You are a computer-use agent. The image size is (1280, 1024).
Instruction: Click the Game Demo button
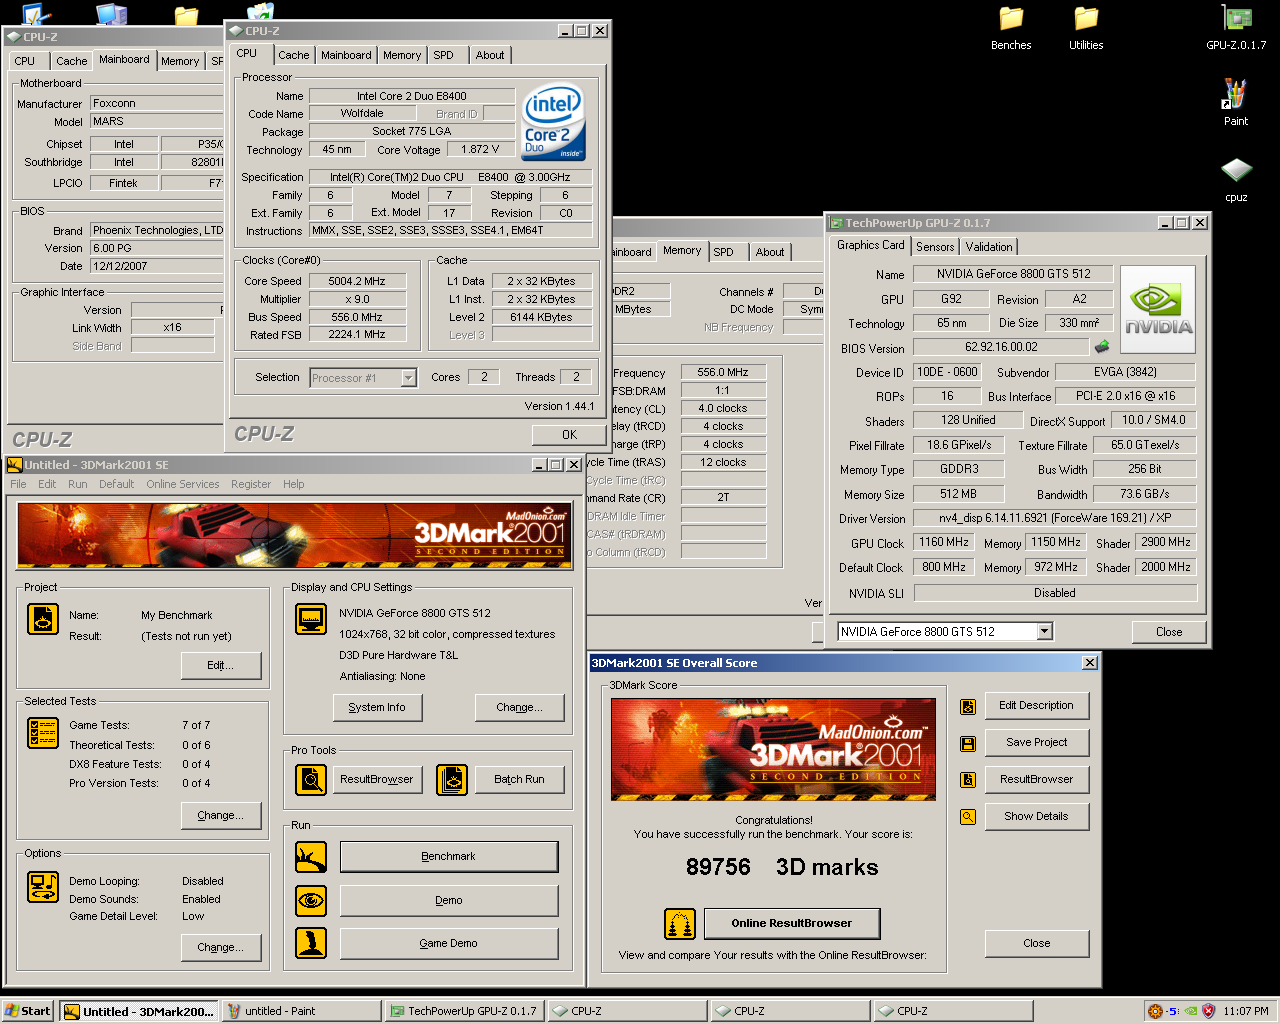point(449,944)
